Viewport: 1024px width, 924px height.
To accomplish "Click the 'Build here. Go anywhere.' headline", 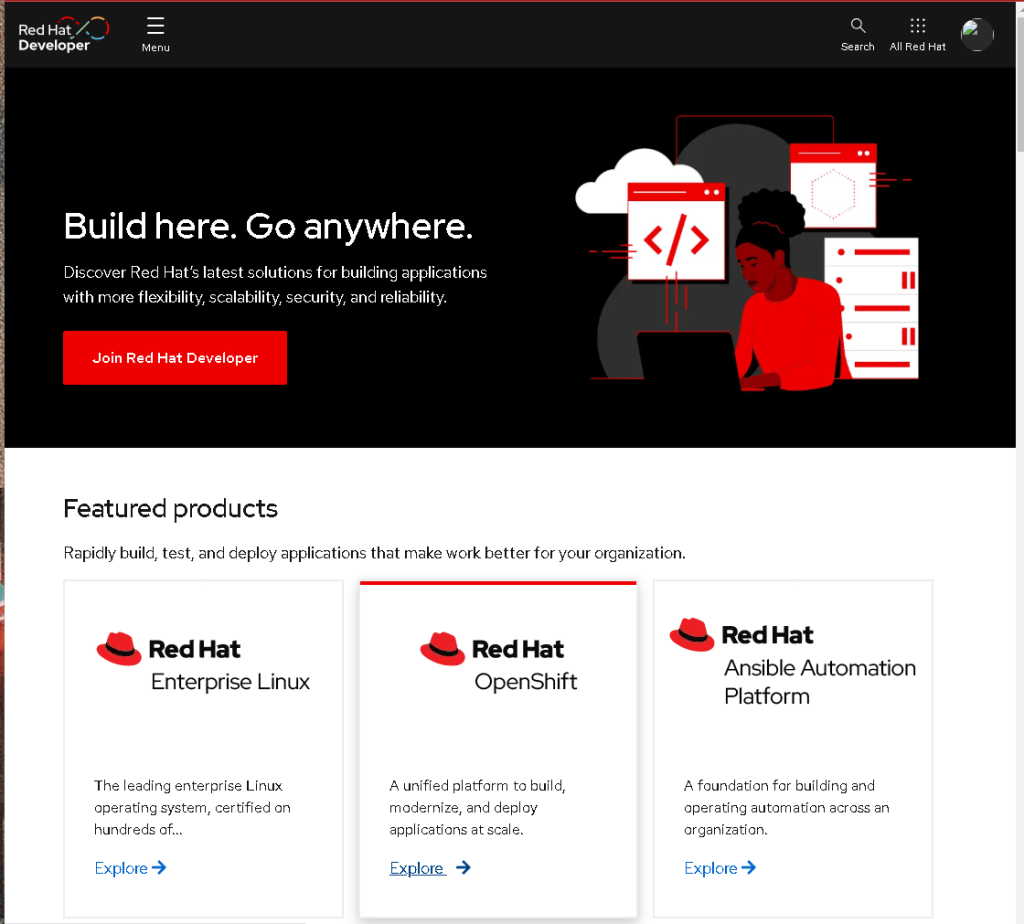I will [268, 226].
